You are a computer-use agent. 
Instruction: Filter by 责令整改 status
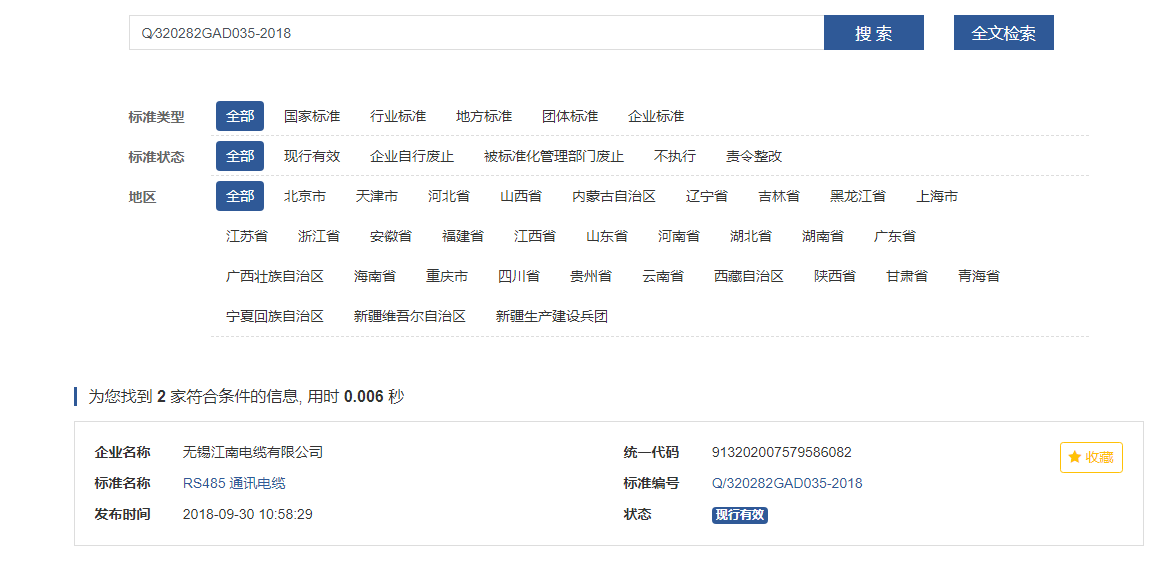pos(754,156)
